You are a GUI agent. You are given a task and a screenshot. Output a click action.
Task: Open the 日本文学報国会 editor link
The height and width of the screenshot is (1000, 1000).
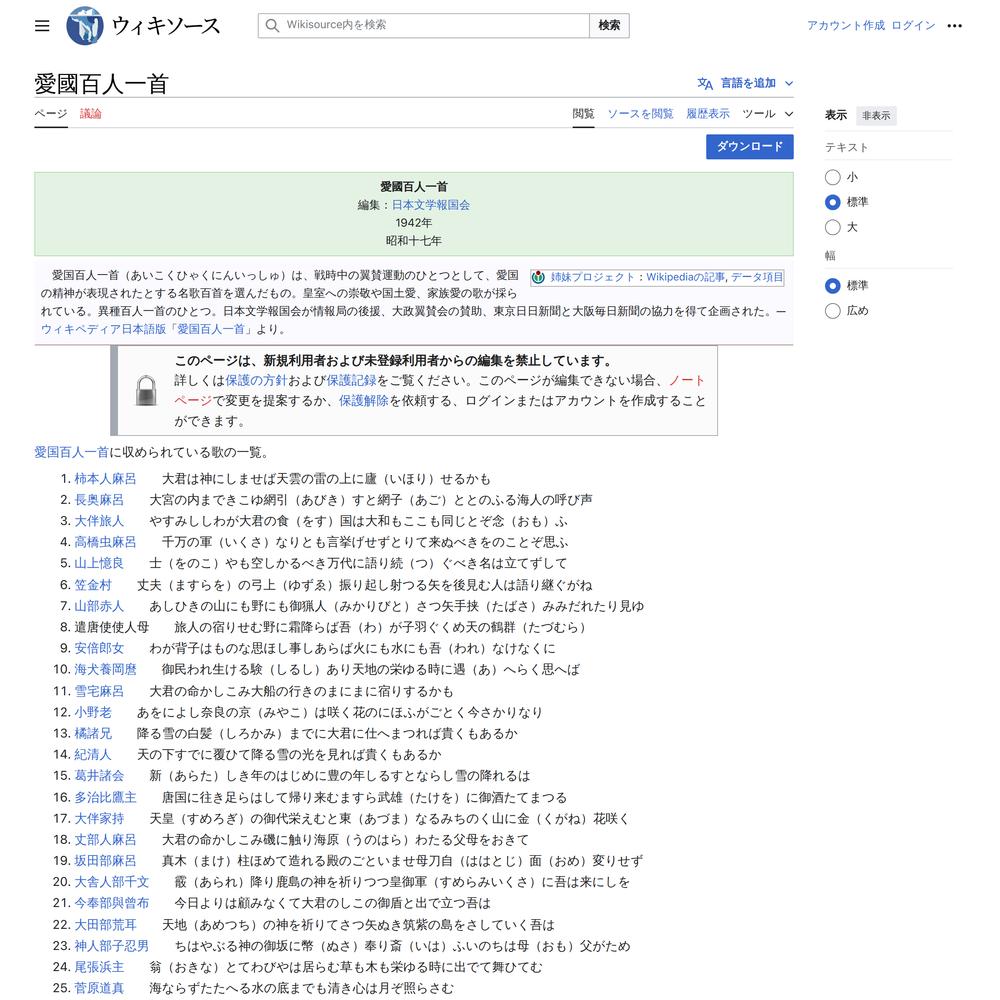pos(430,205)
